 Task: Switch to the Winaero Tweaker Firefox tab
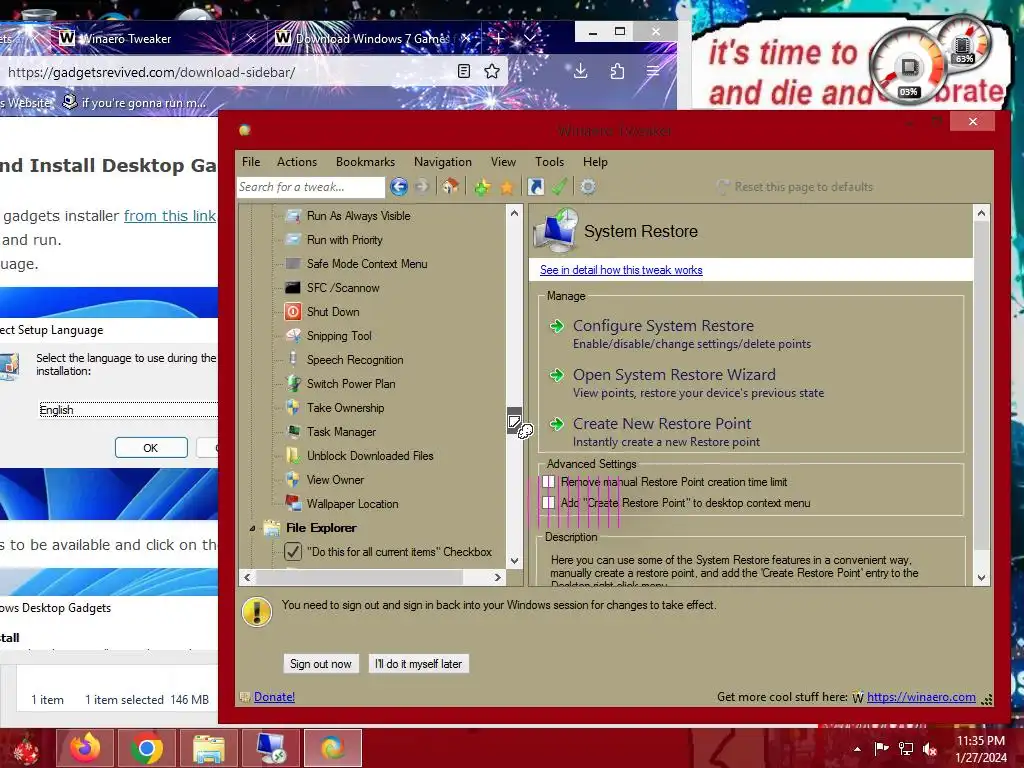pyautogui.click(x=157, y=39)
